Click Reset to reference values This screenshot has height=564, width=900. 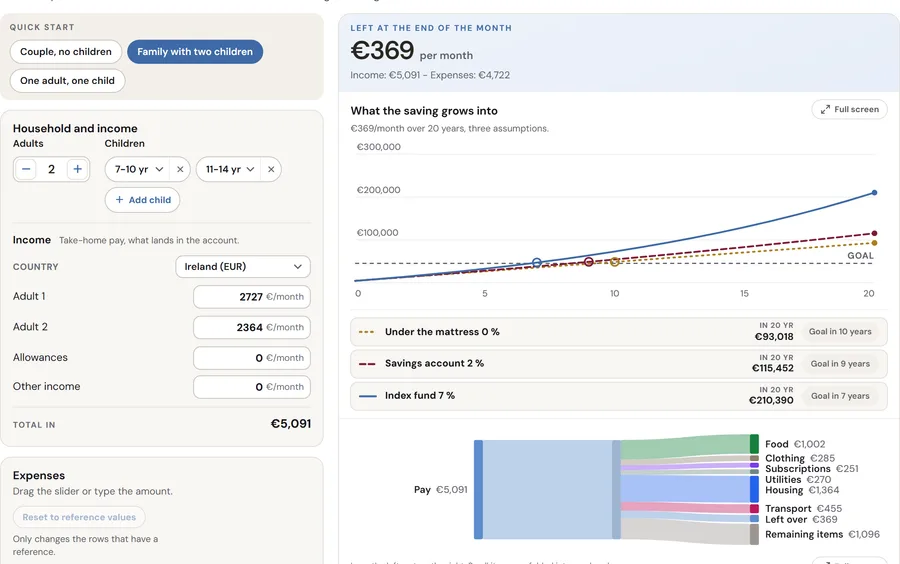pyautogui.click(x=79, y=517)
